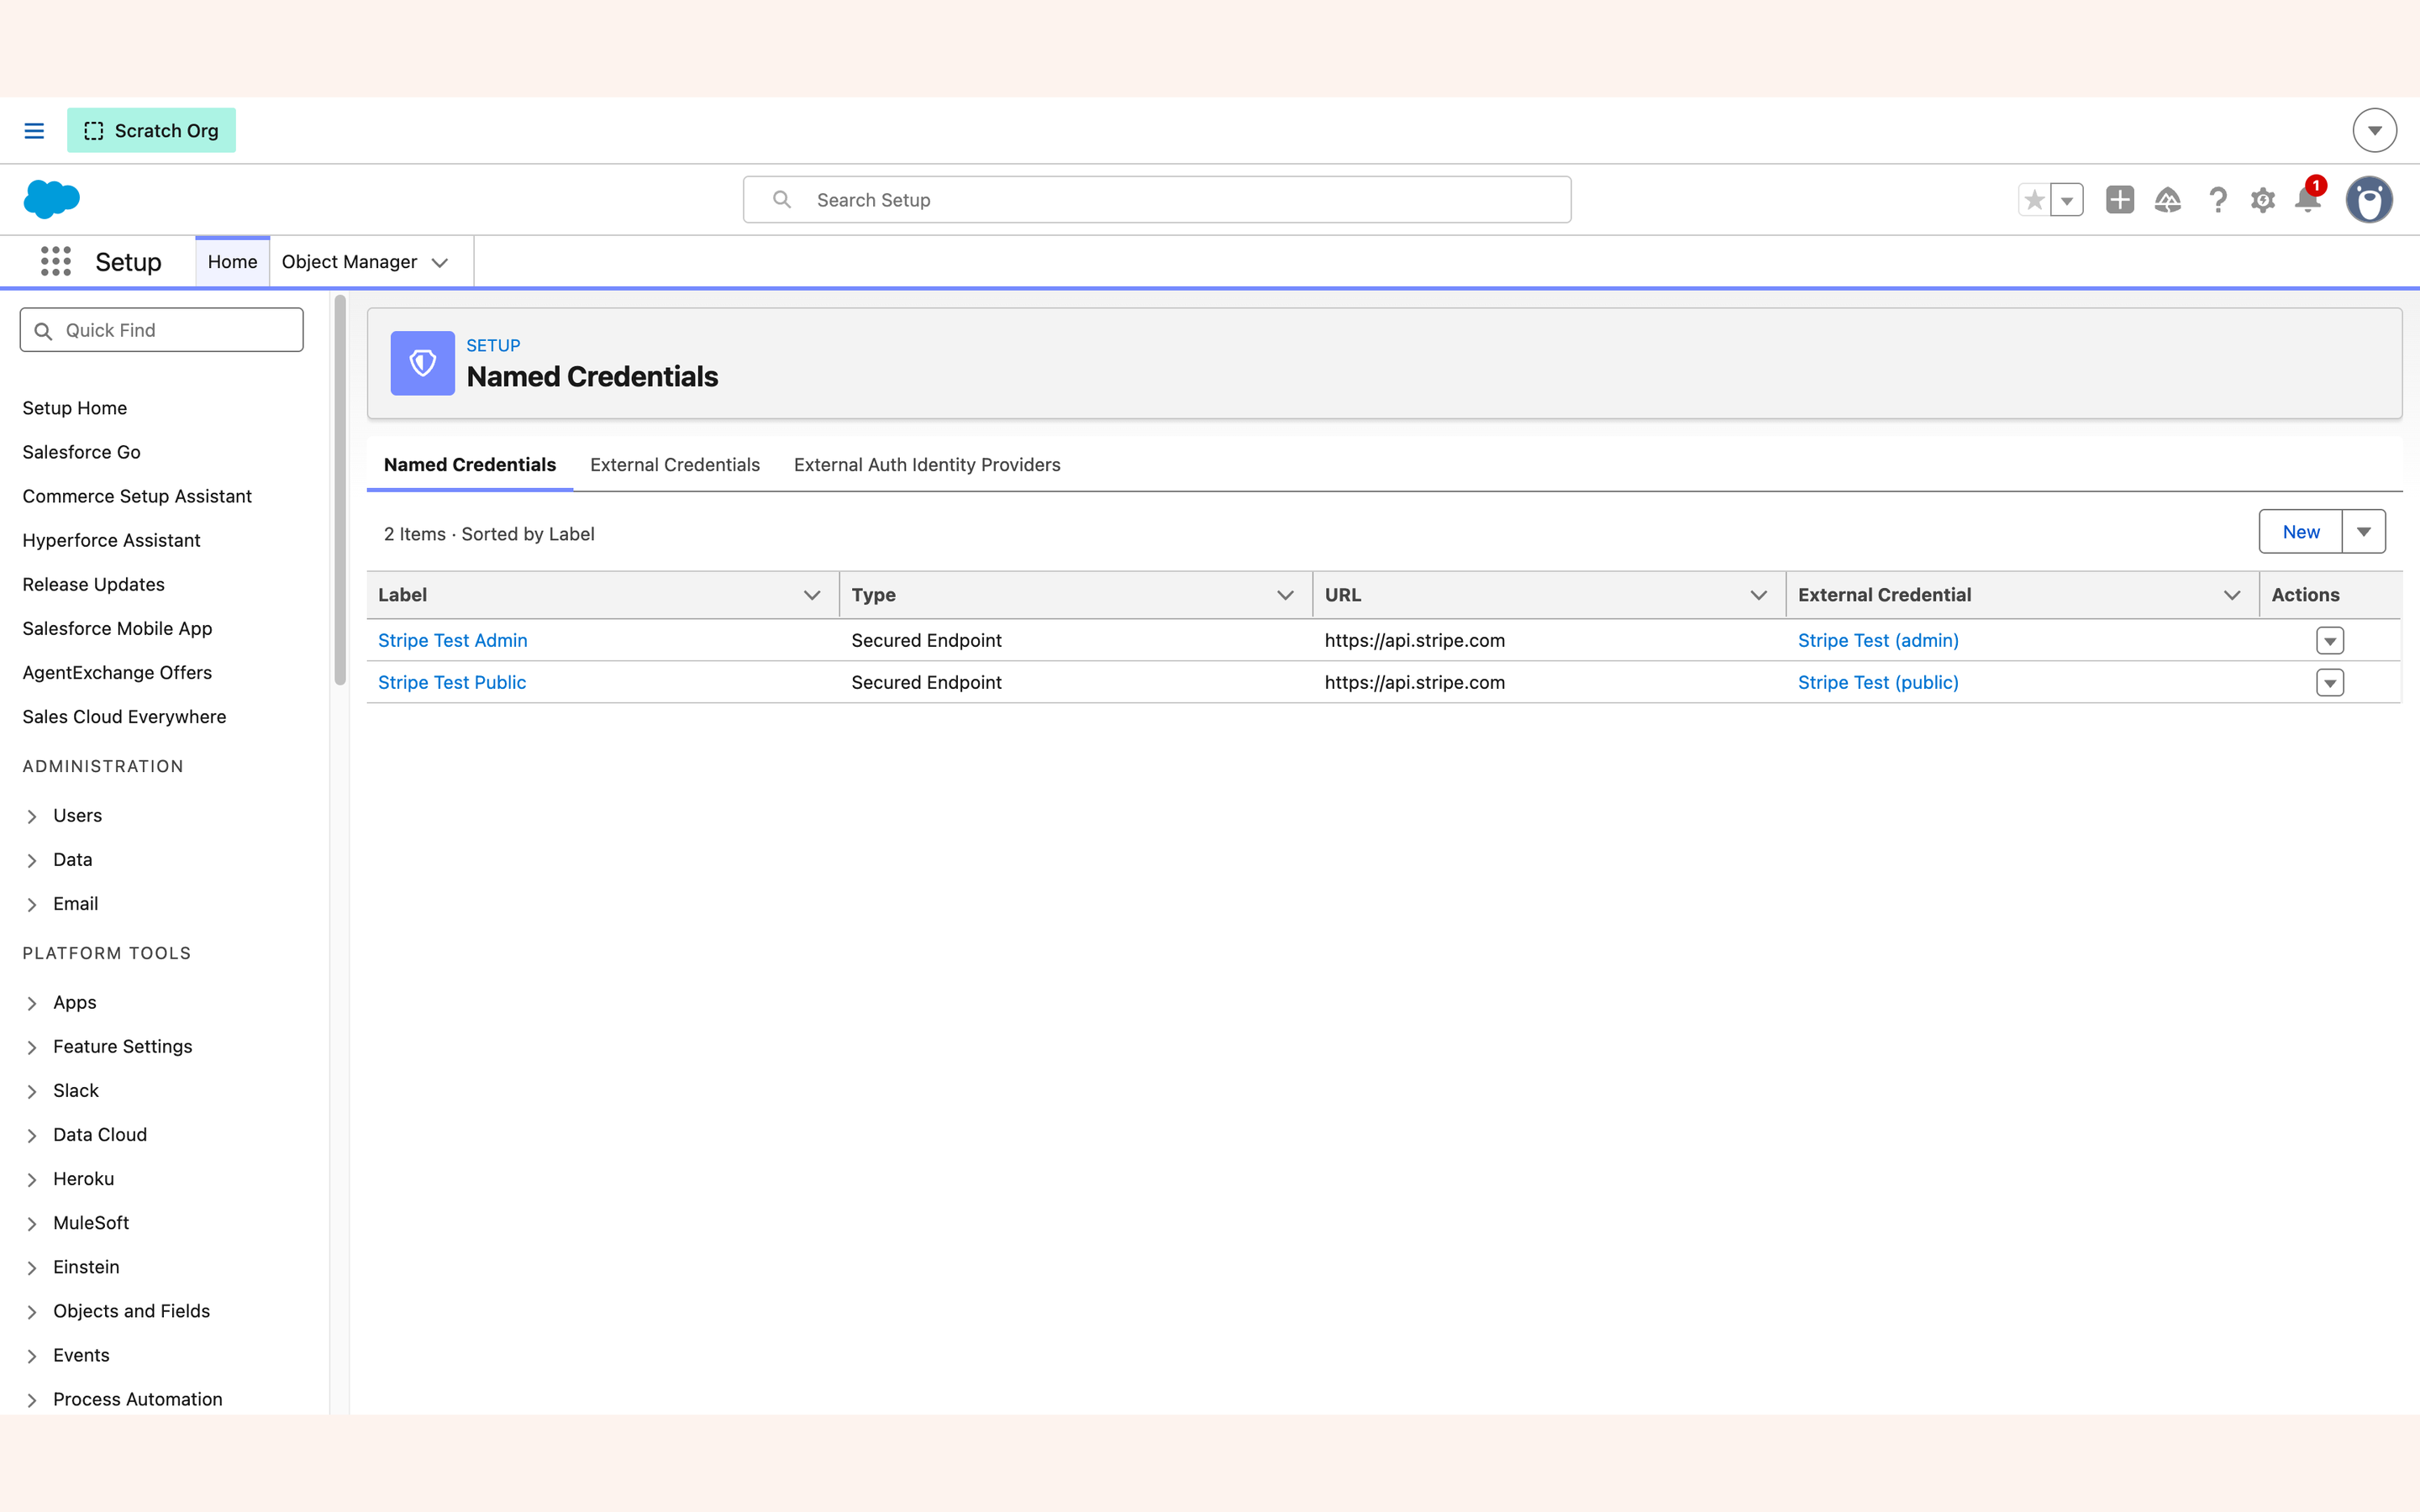2420x1512 pixels.
Task: Expand the Apps section
Action: pyautogui.click(x=32, y=1003)
